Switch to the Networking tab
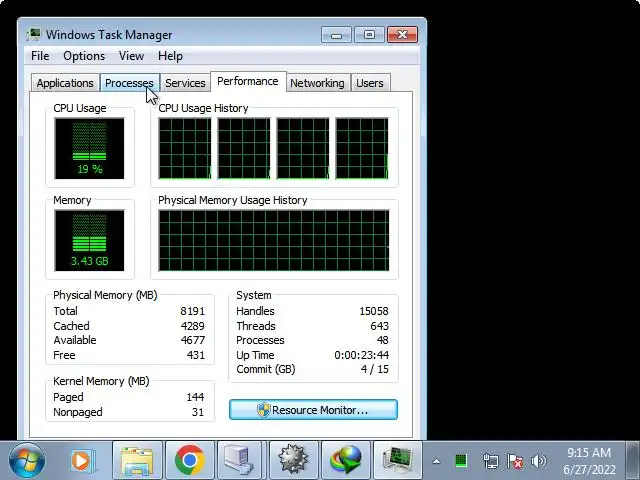Viewport: 640px width, 480px height. [317, 83]
